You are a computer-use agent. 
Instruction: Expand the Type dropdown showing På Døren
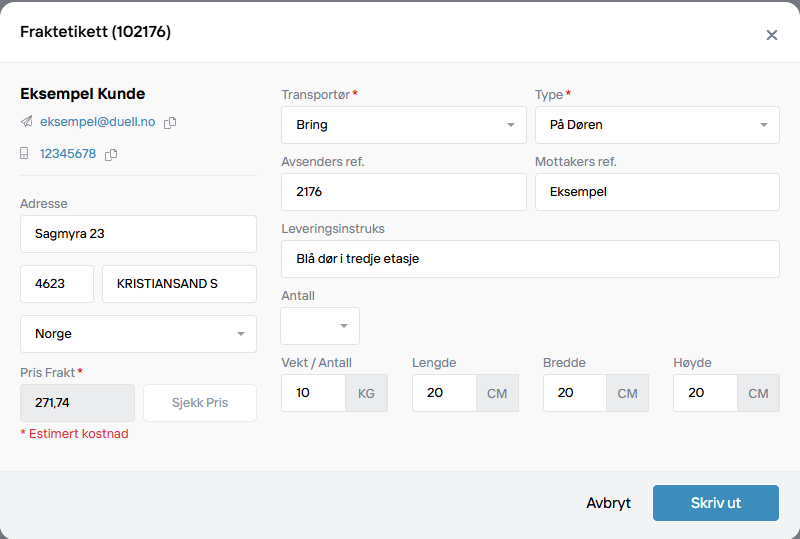tap(657, 125)
